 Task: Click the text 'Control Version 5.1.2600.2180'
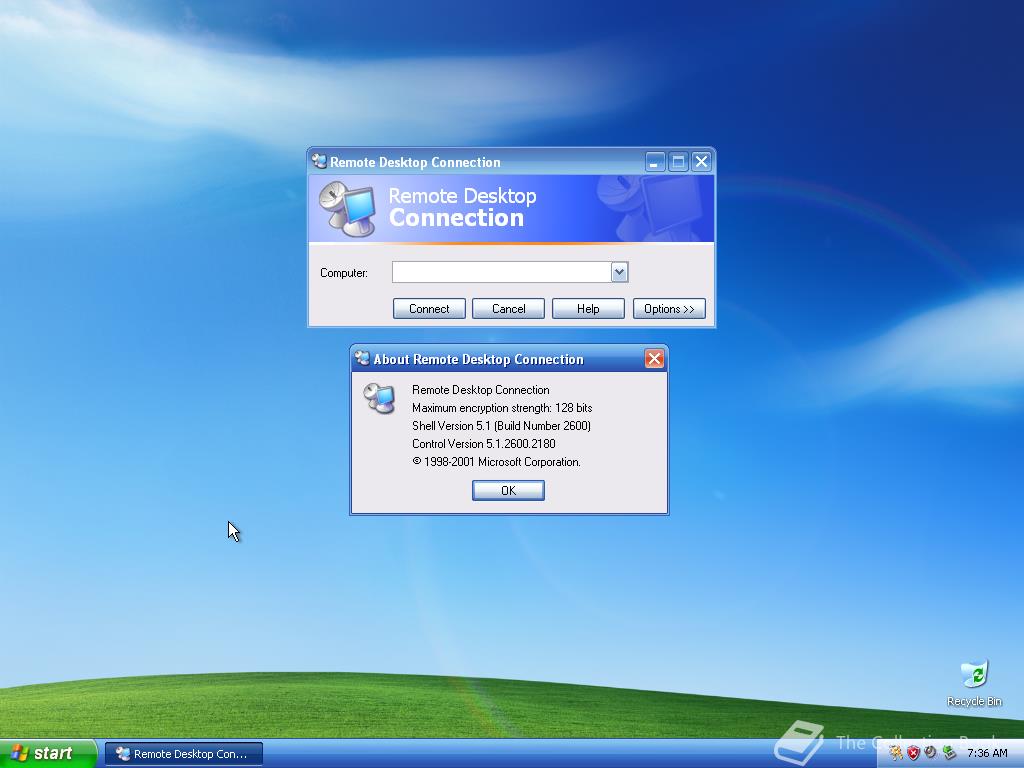(x=483, y=443)
